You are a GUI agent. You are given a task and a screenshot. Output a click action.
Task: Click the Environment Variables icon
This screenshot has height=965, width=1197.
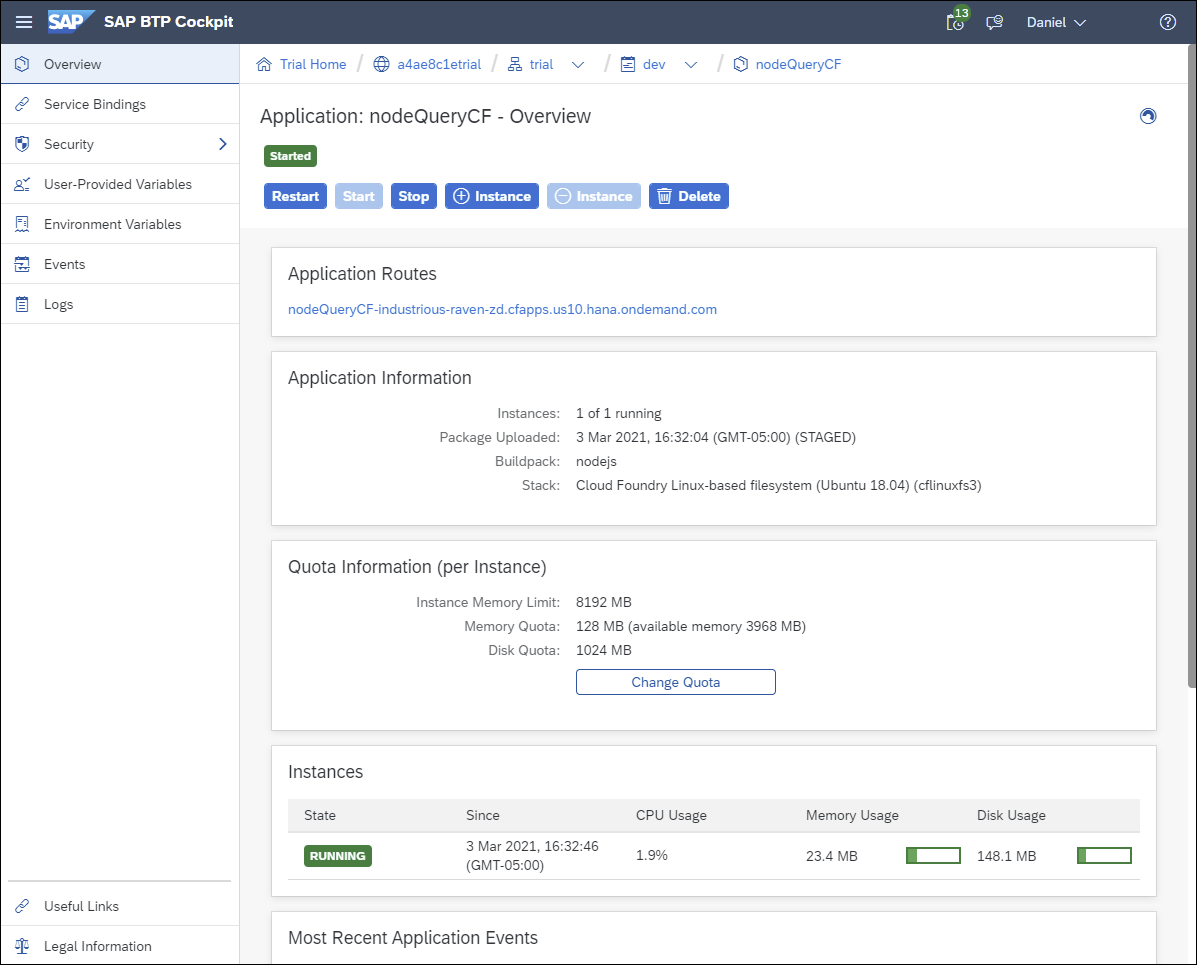(22, 224)
